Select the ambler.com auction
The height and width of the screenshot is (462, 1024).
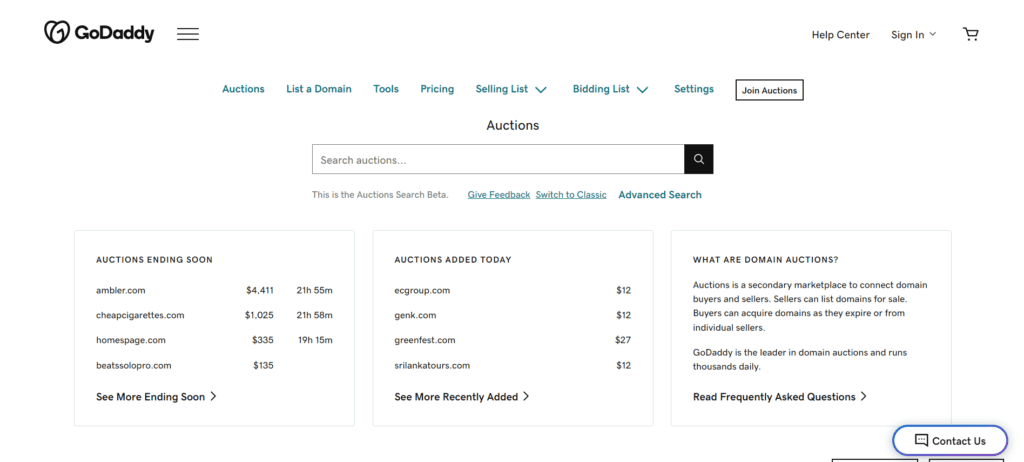[x=121, y=290]
